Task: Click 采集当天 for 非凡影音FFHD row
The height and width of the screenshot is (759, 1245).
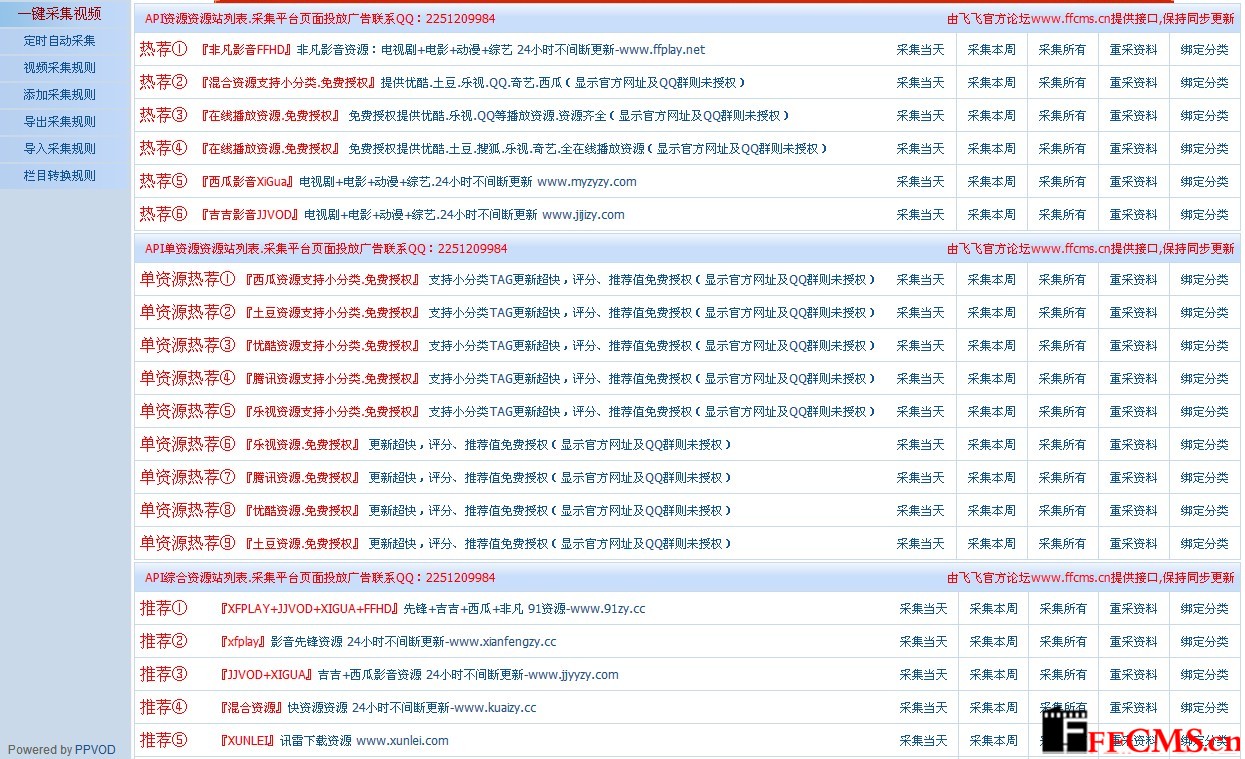Action: pyautogui.click(x=920, y=50)
